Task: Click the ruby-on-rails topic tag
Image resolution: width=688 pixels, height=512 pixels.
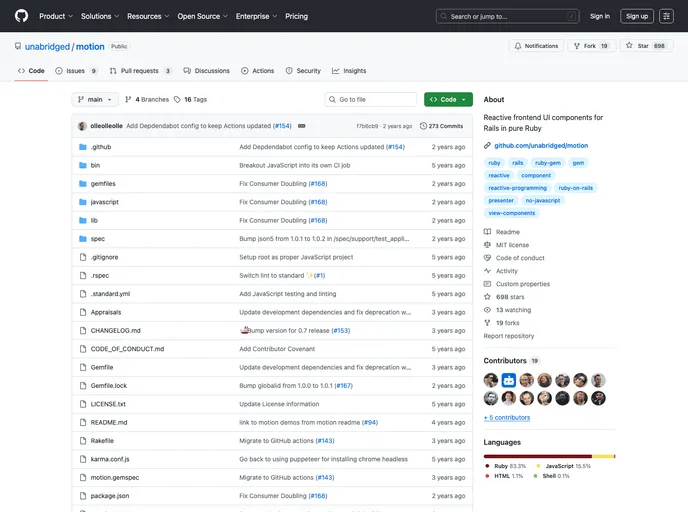Action: pos(575,188)
